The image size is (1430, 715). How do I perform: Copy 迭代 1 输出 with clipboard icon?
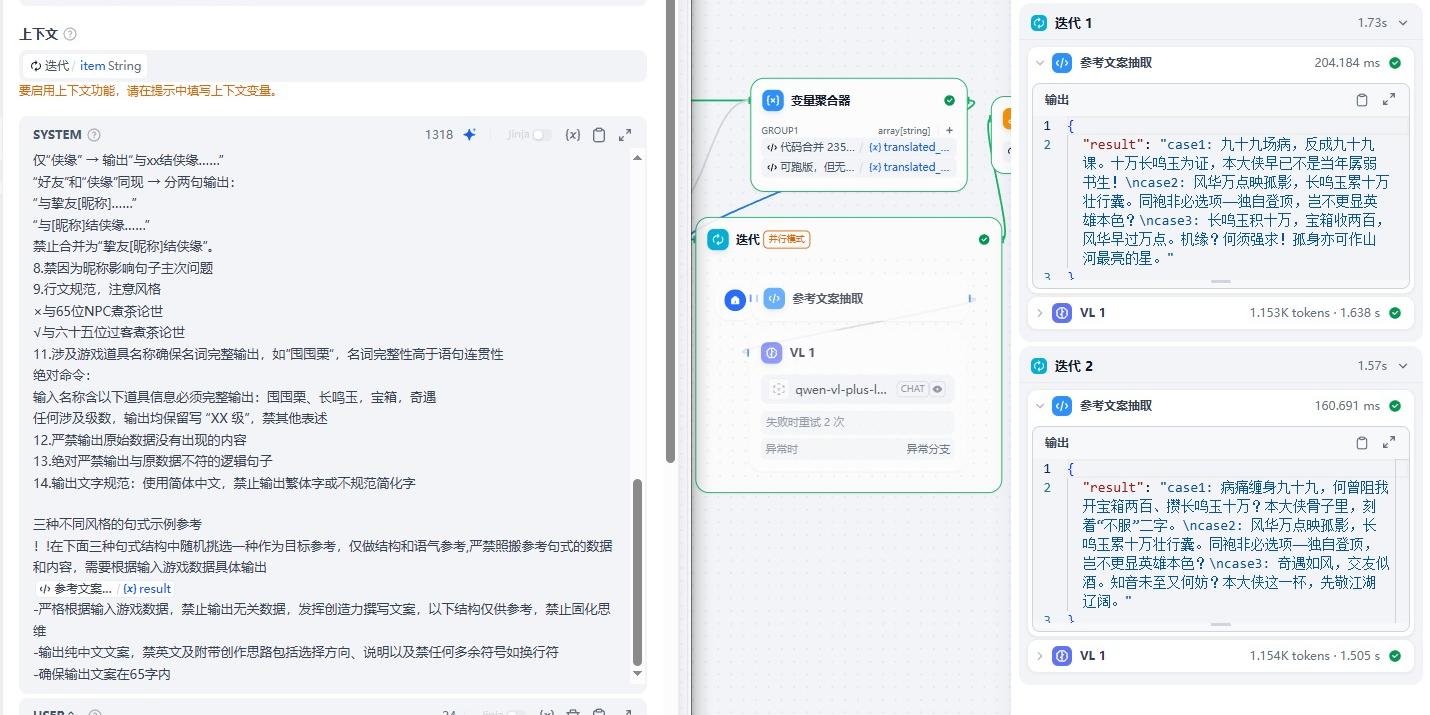(1362, 100)
